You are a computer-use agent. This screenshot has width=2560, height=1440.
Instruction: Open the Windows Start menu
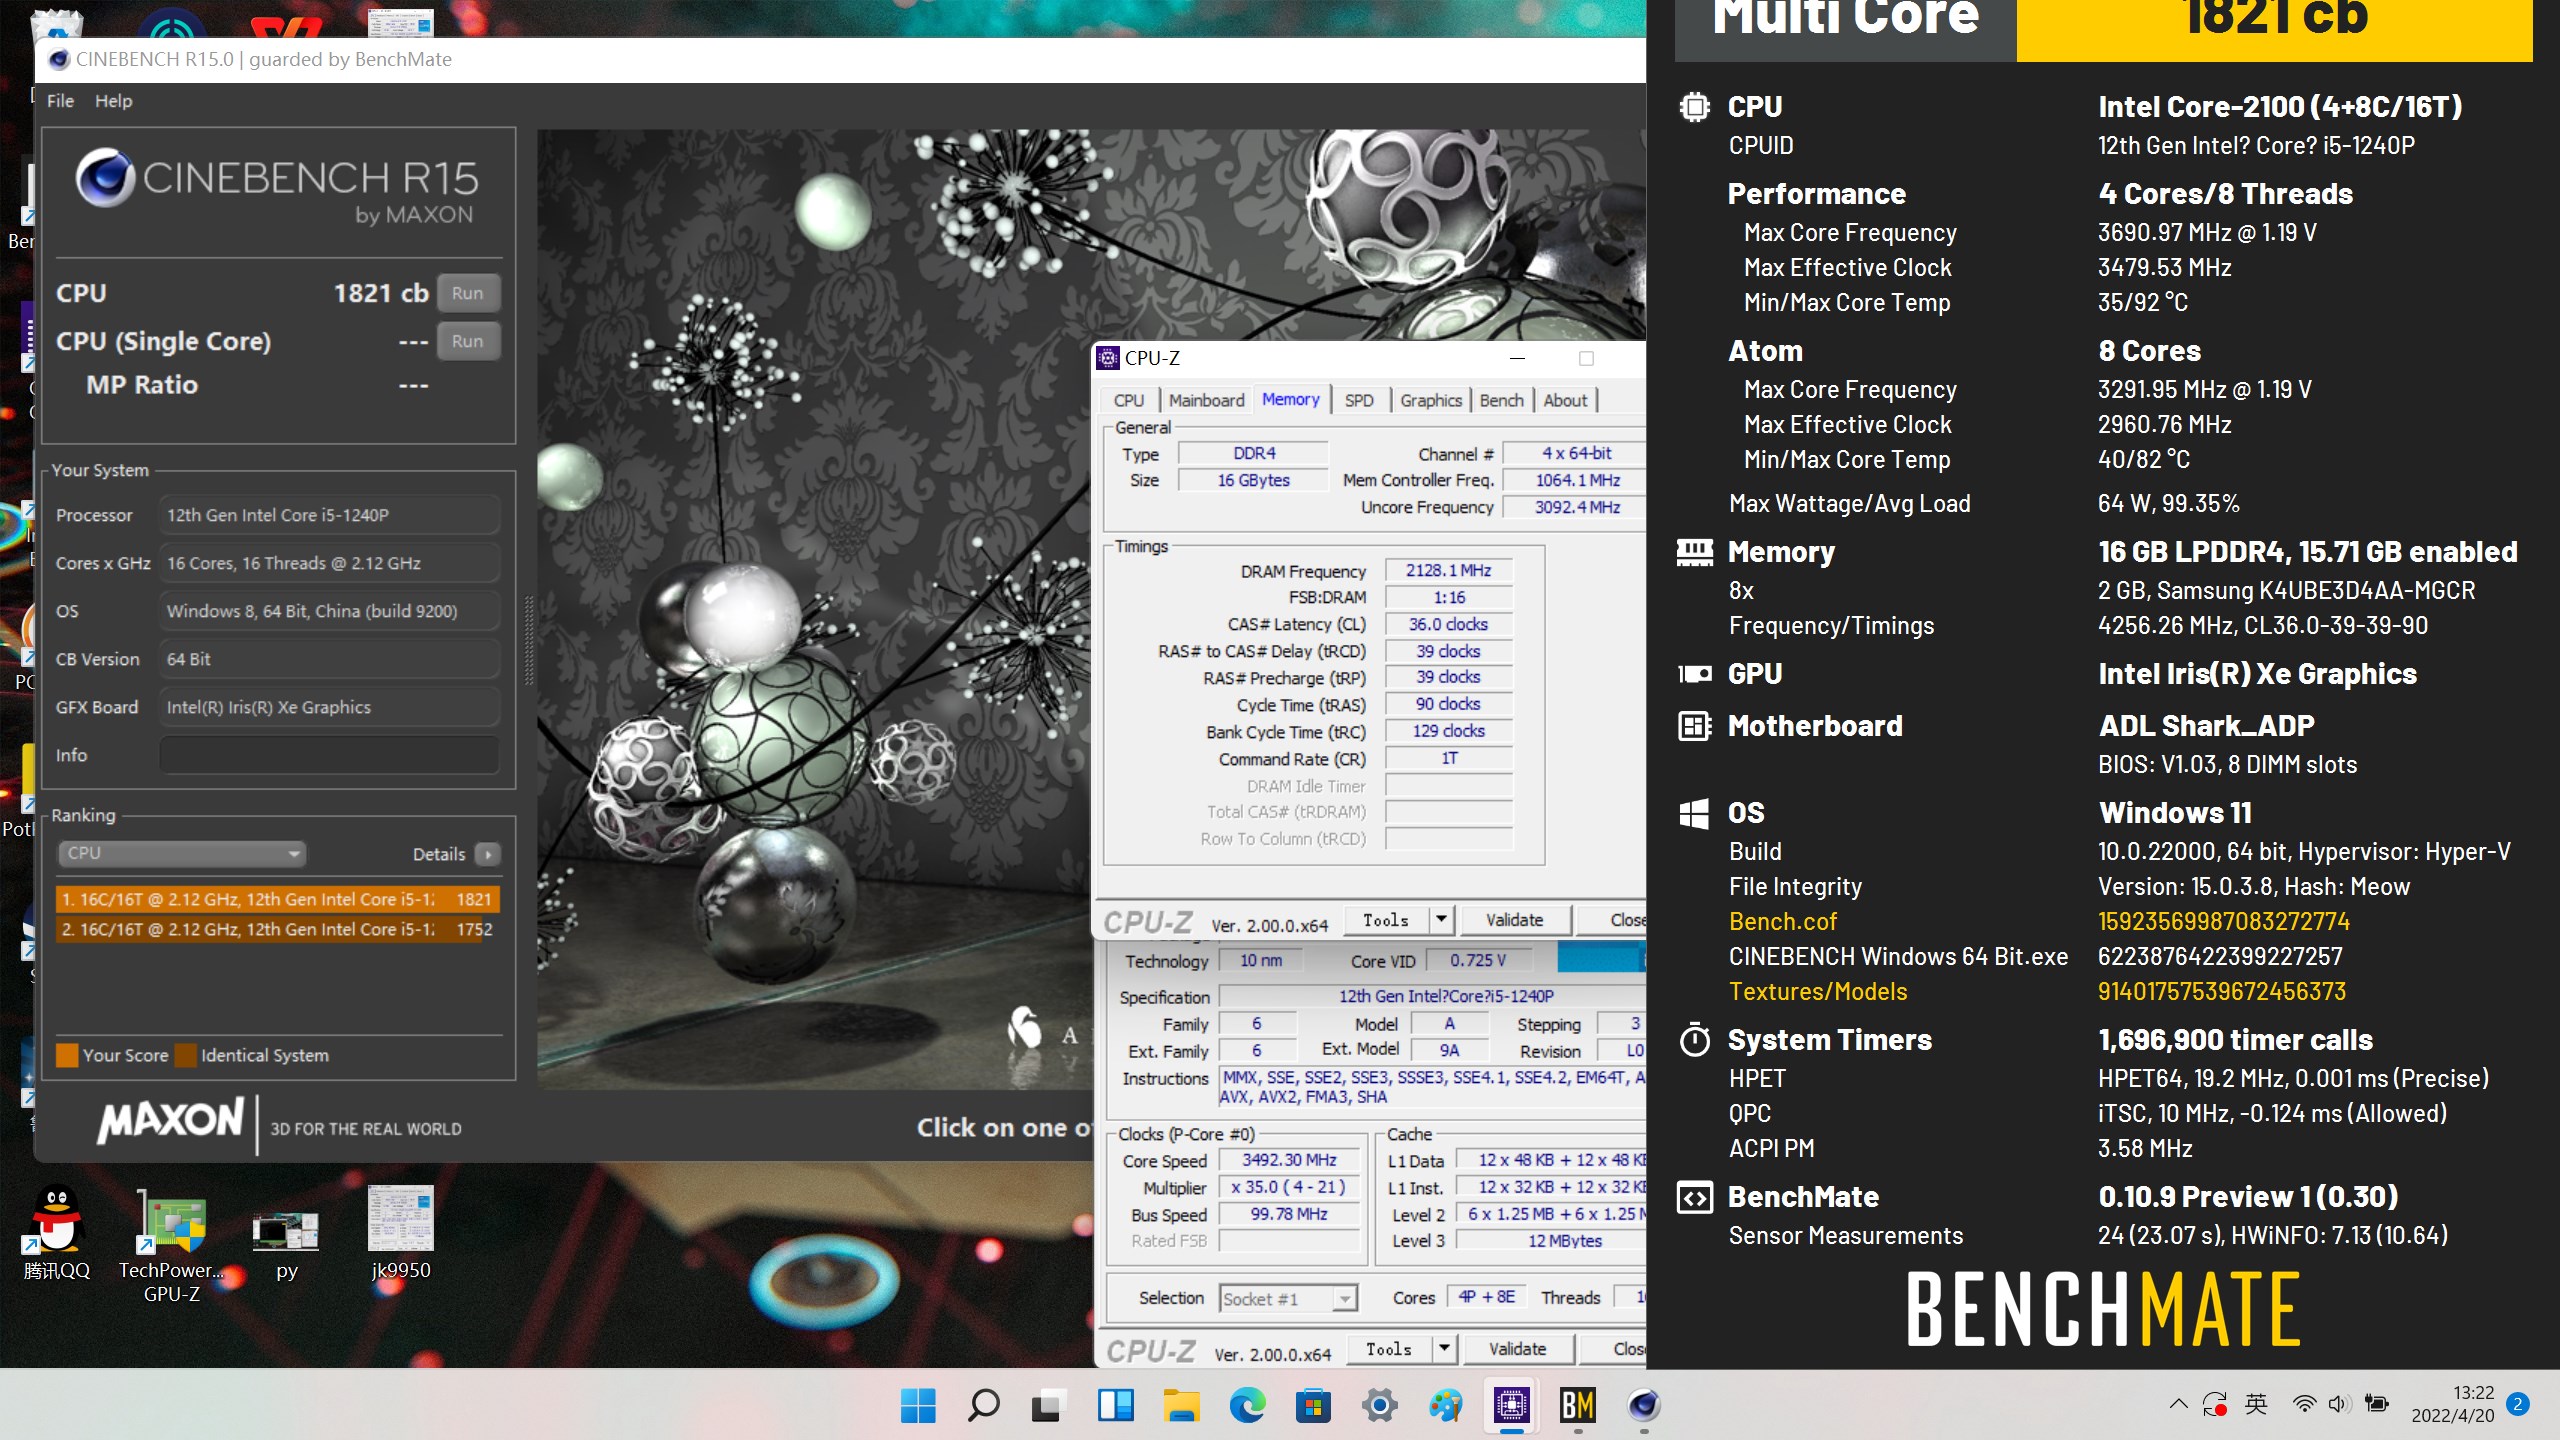[x=917, y=1406]
